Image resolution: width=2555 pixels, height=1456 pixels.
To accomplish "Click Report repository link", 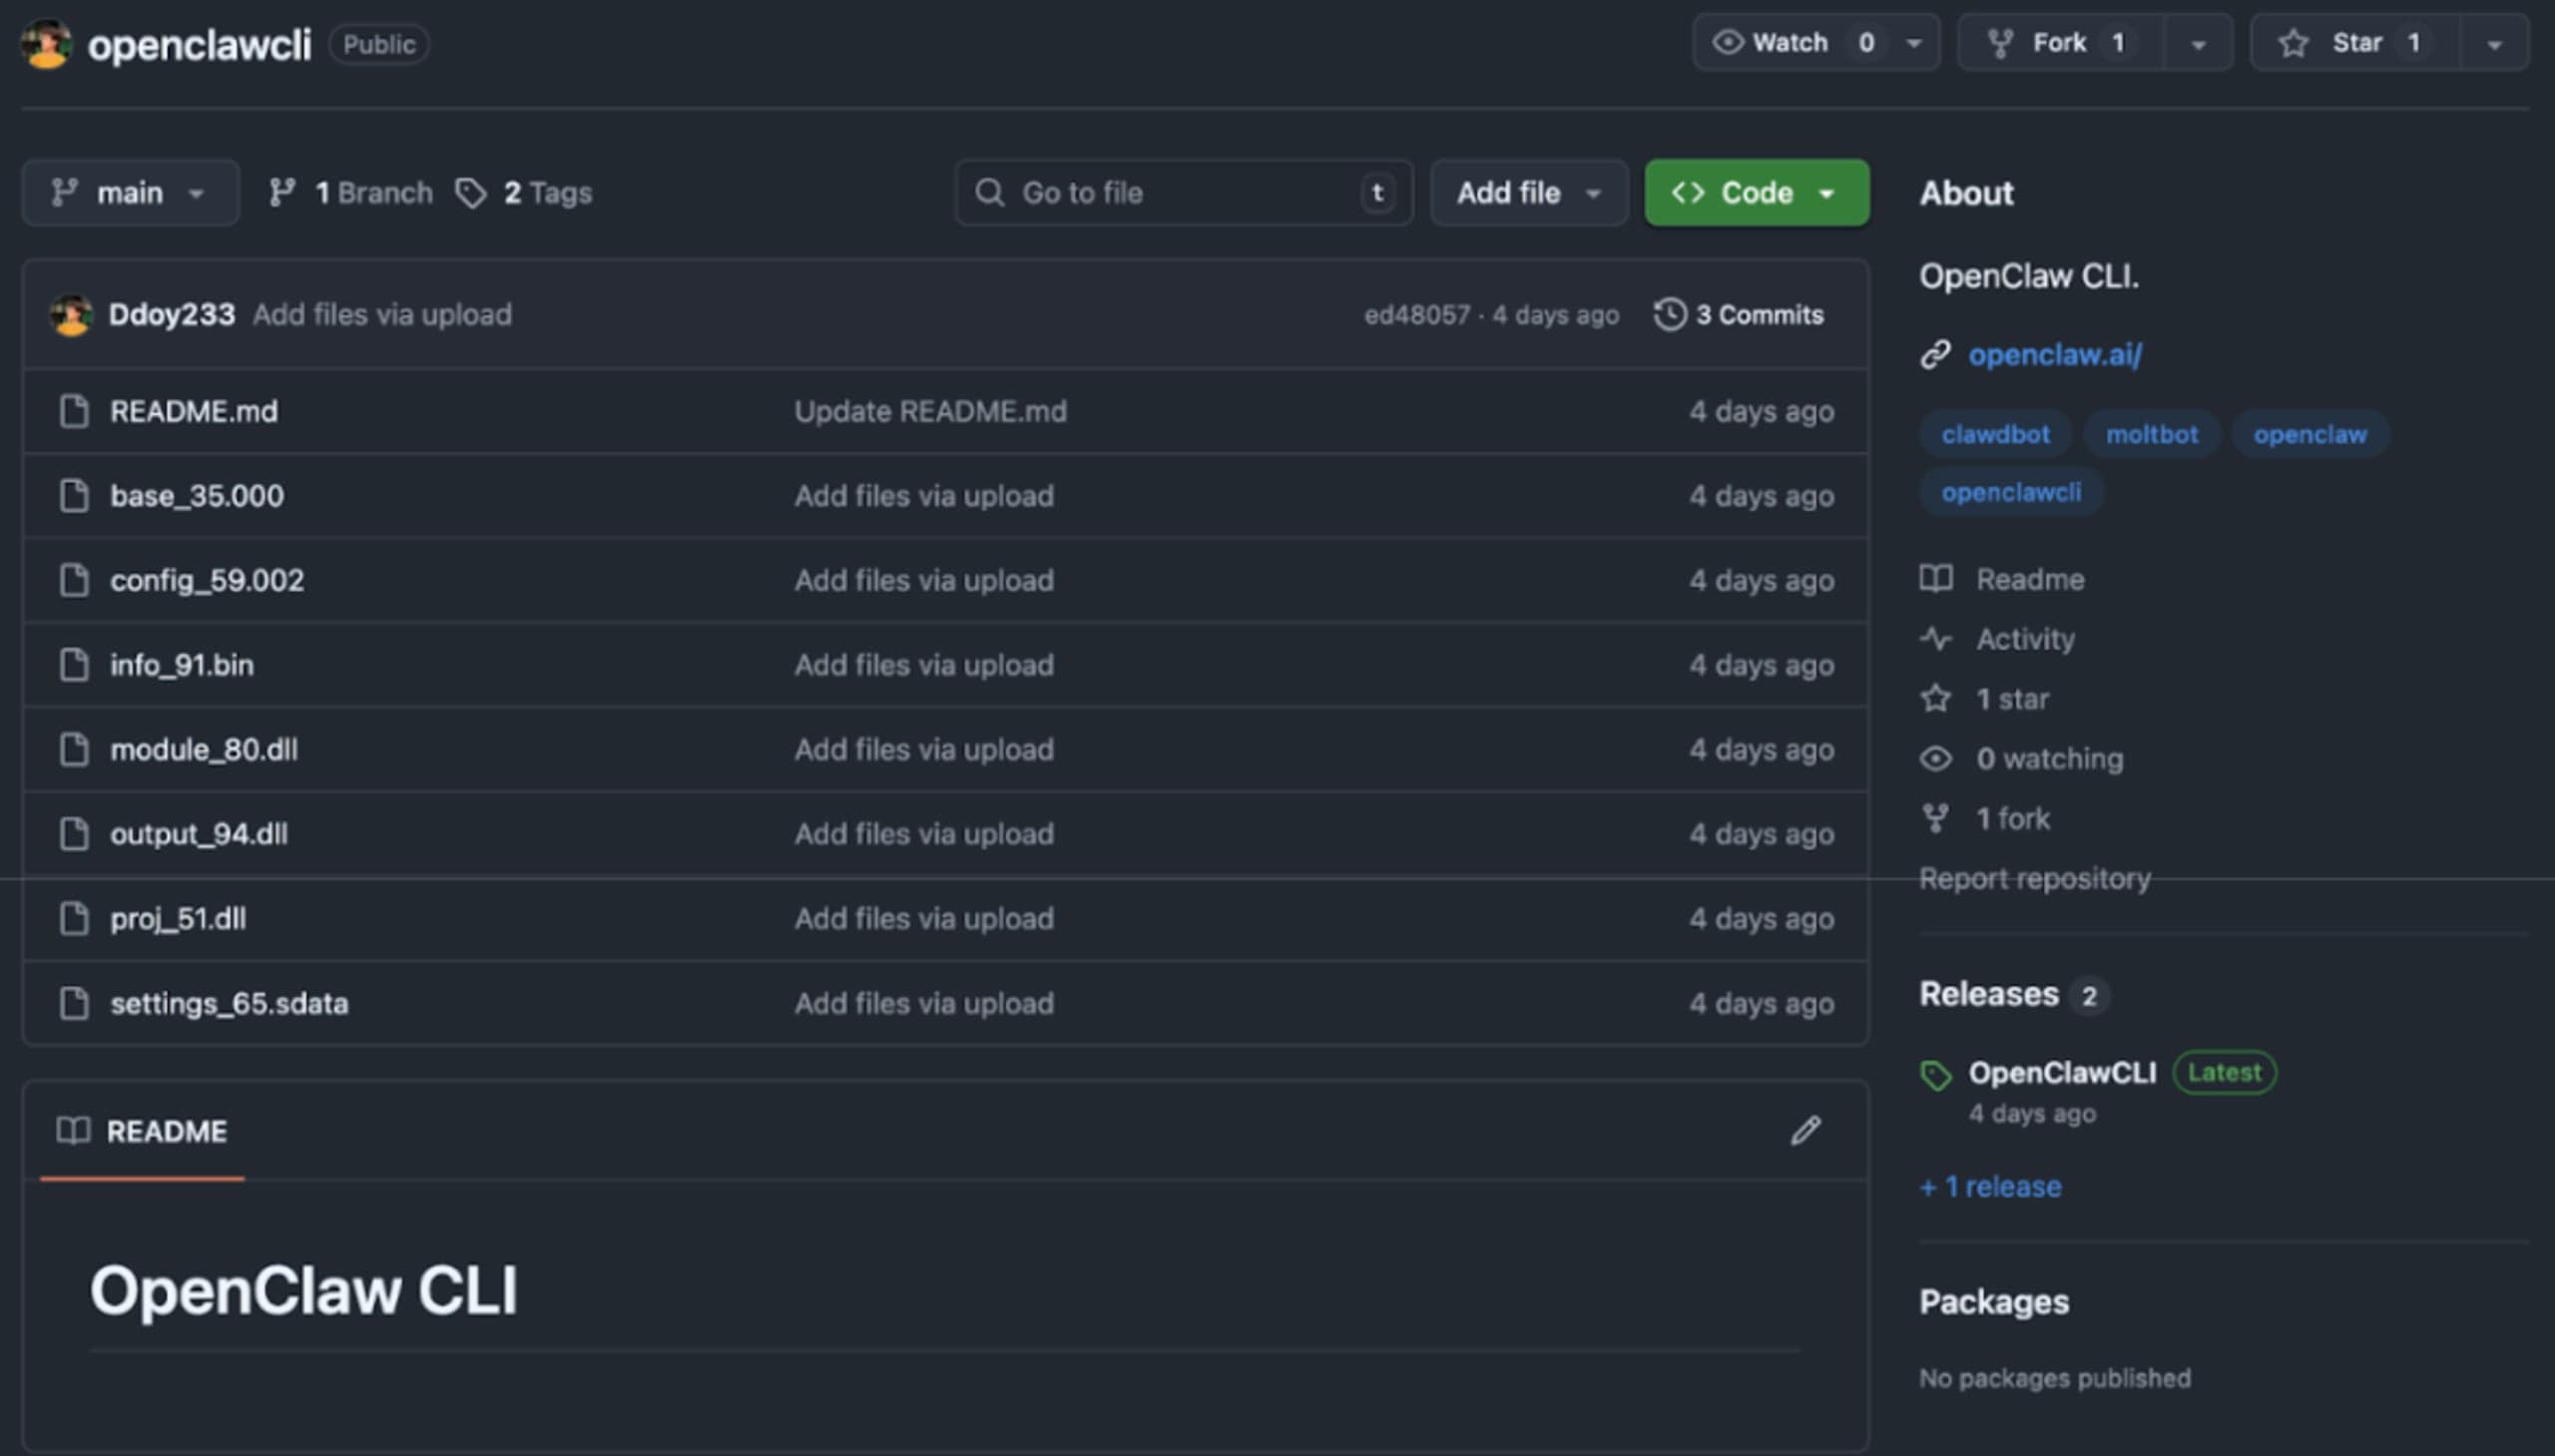I will click(2035, 879).
